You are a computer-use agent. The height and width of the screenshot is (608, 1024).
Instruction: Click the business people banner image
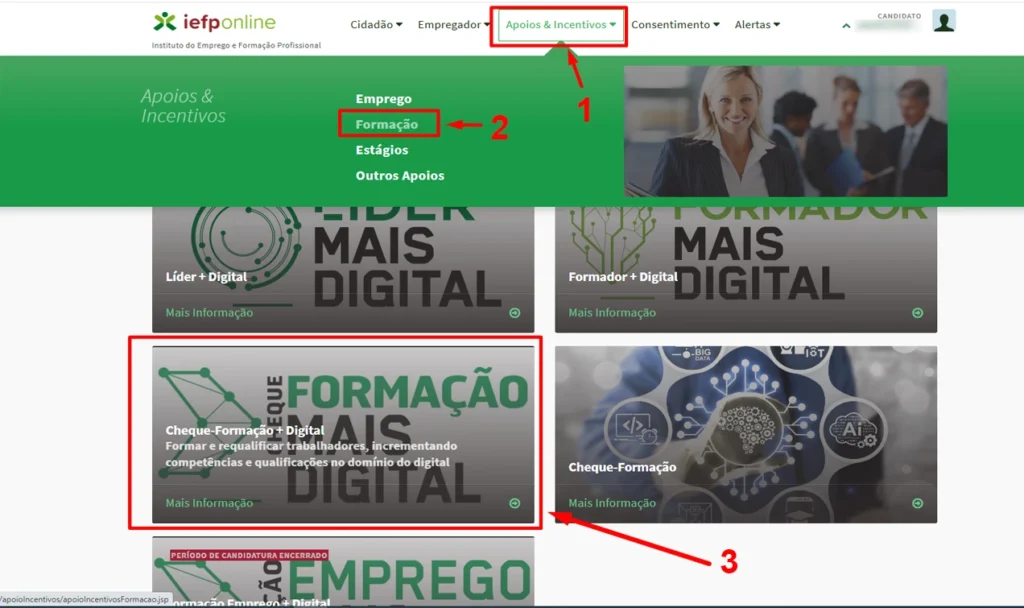click(786, 131)
